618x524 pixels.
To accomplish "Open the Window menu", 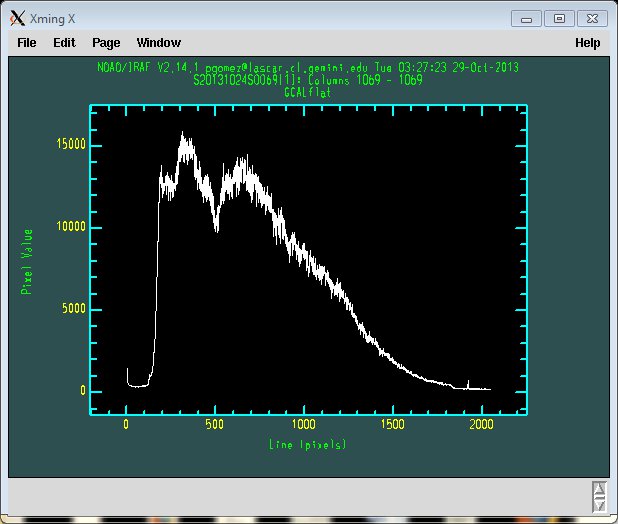I will coord(158,43).
